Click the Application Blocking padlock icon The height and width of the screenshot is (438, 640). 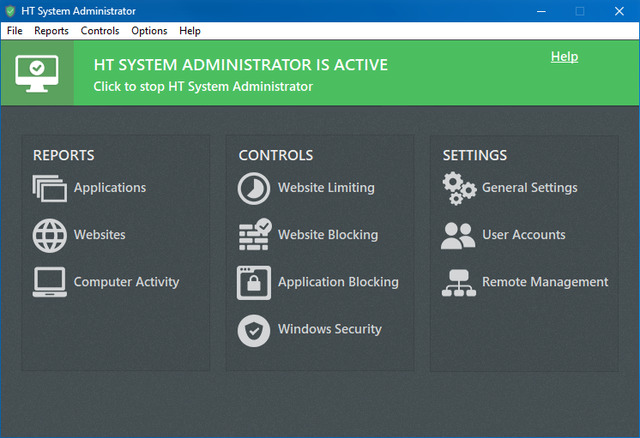click(254, 282)
